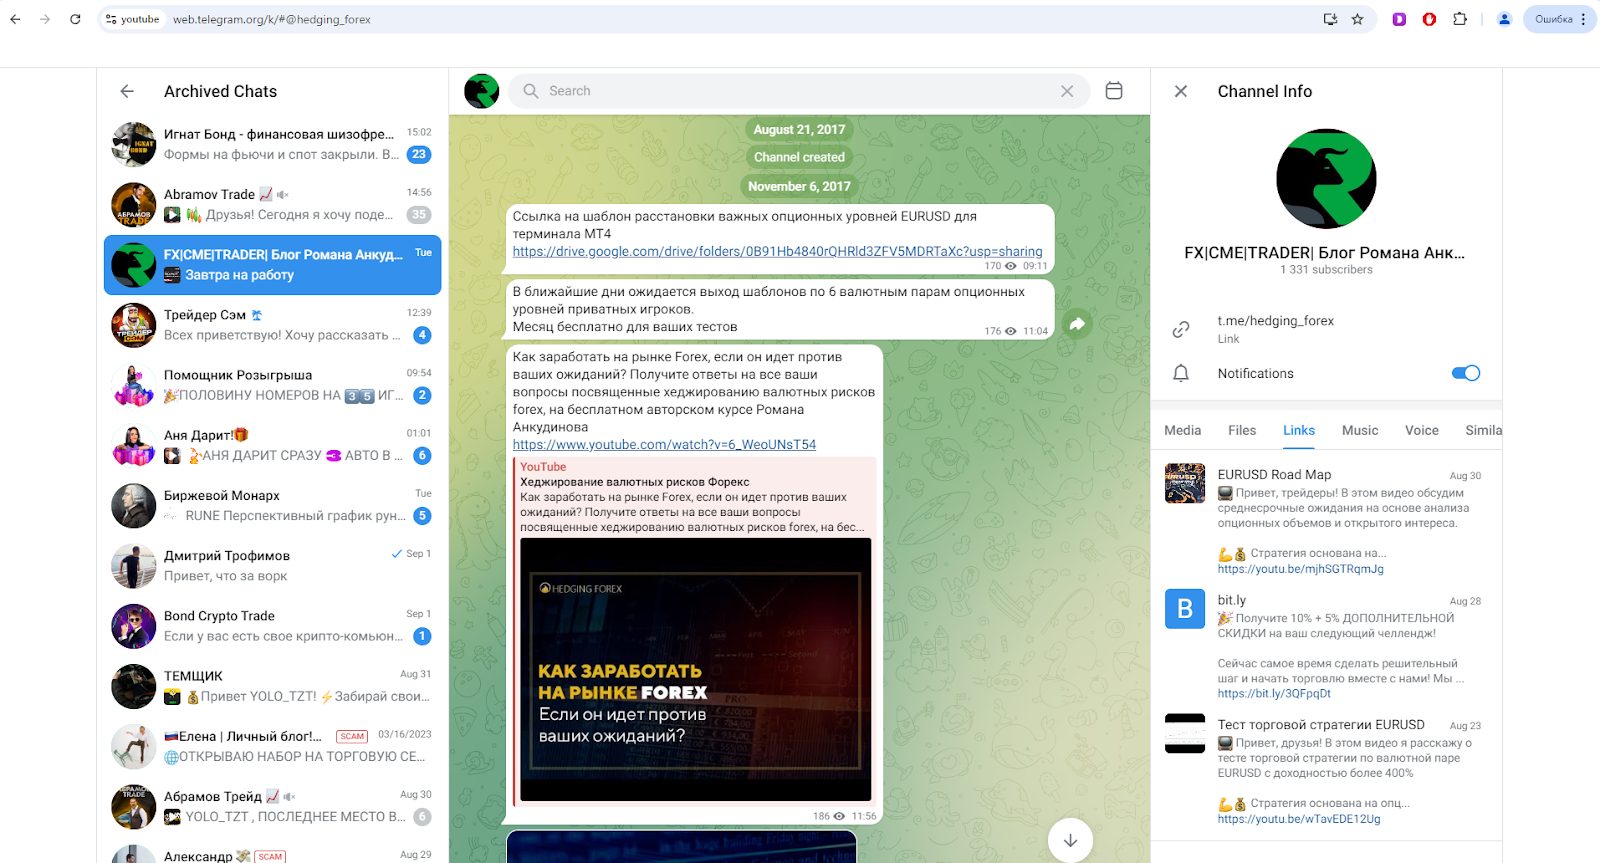Select the Links tab

[x=1299, y=430]
